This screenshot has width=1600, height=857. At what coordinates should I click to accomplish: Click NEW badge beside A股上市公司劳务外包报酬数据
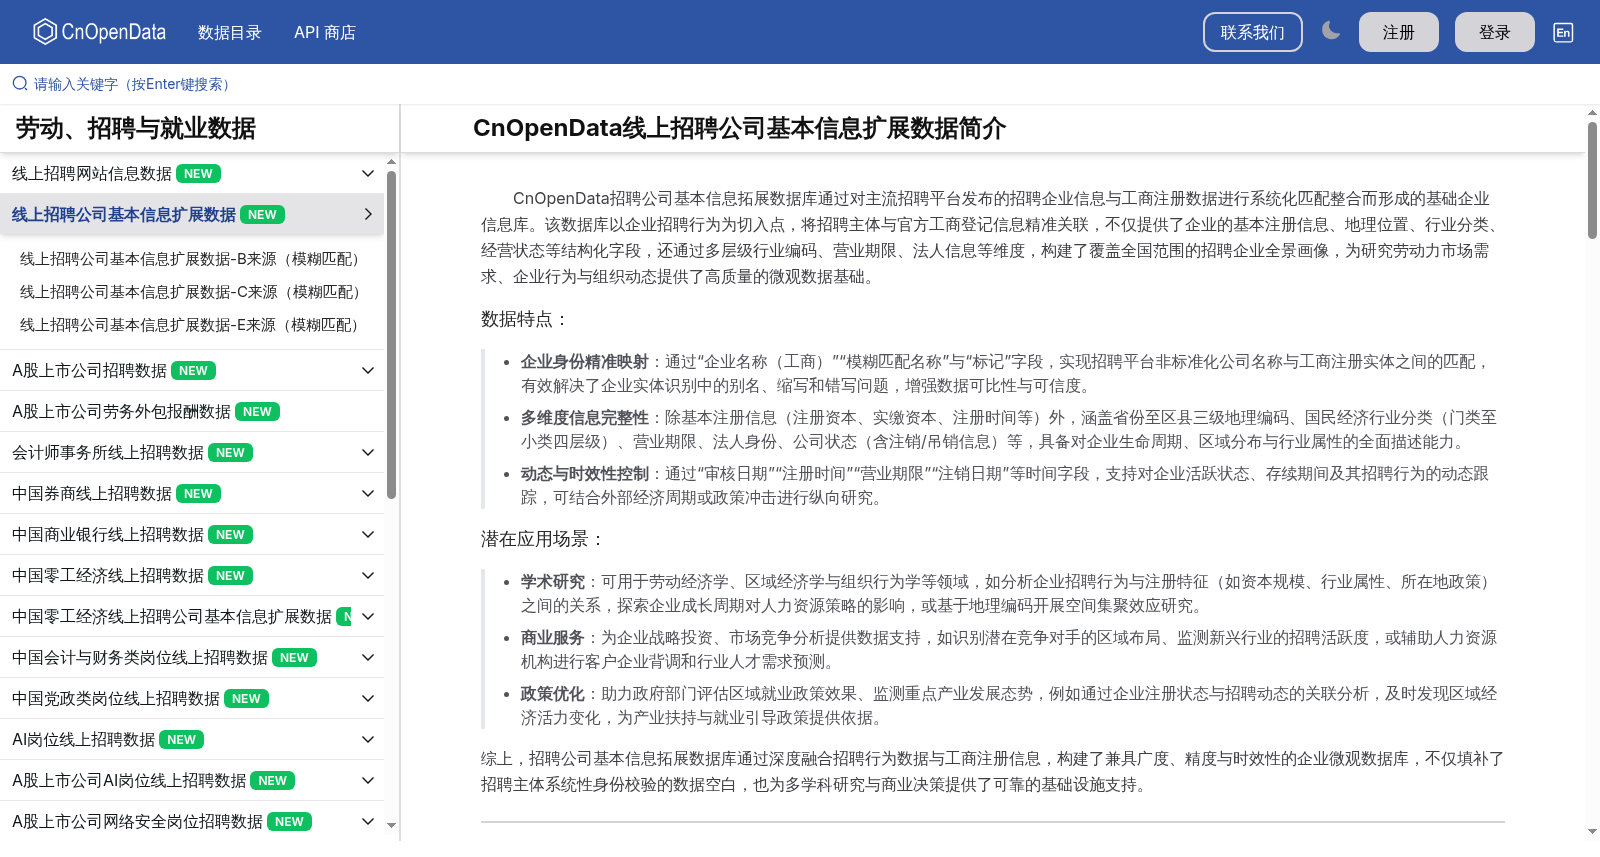tap(257, 412)
